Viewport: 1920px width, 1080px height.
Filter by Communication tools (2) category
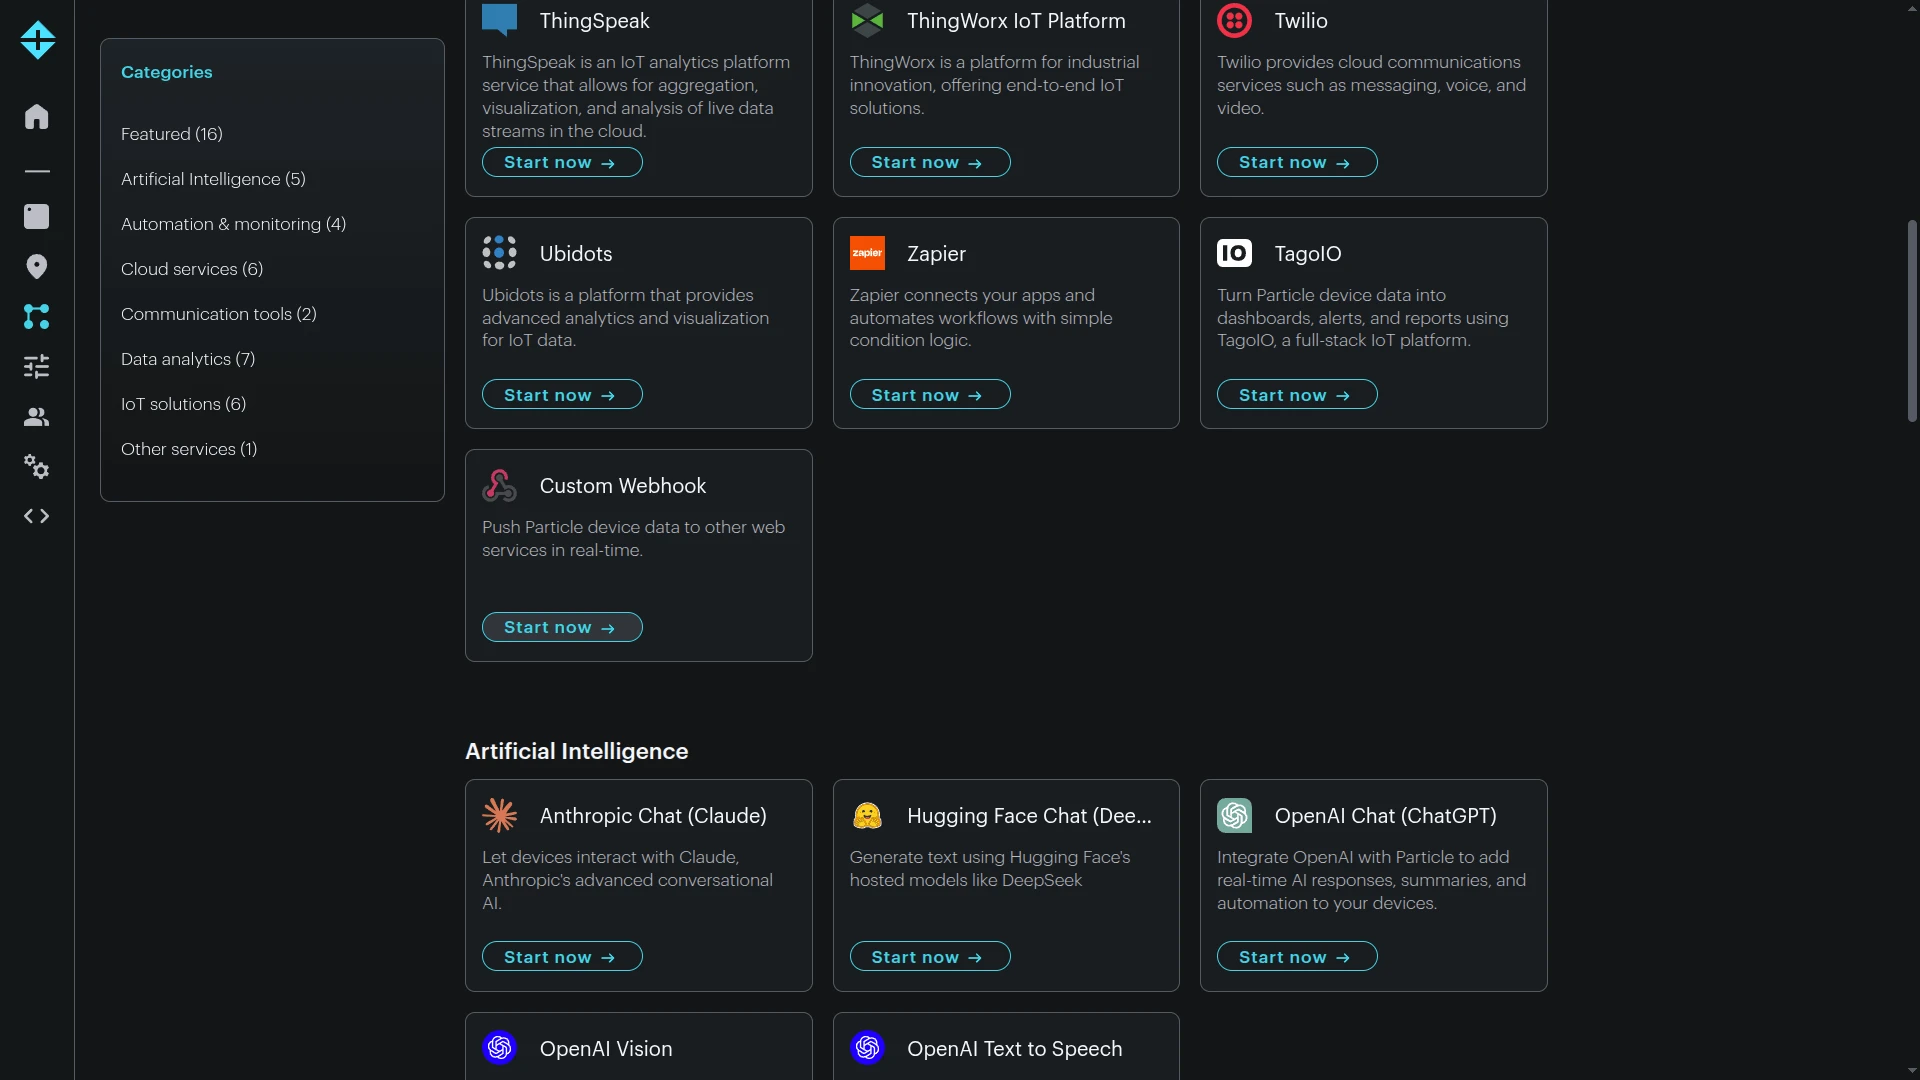click(x=219, y=314)
